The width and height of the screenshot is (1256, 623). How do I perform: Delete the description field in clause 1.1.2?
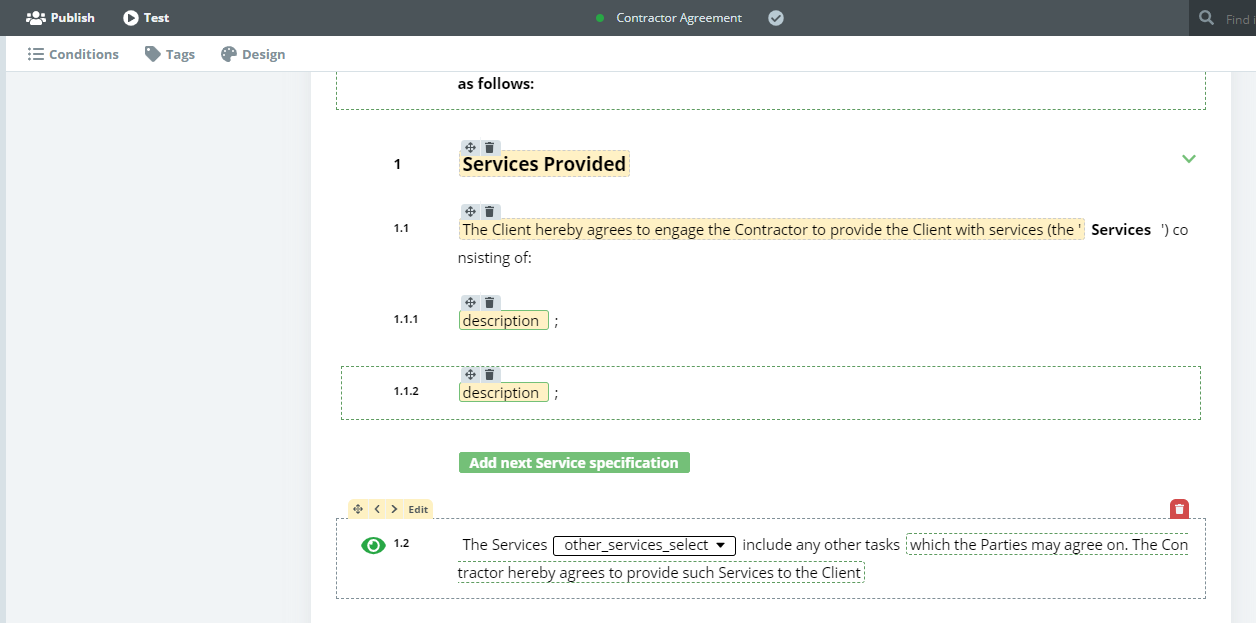[x=489, y=375]
